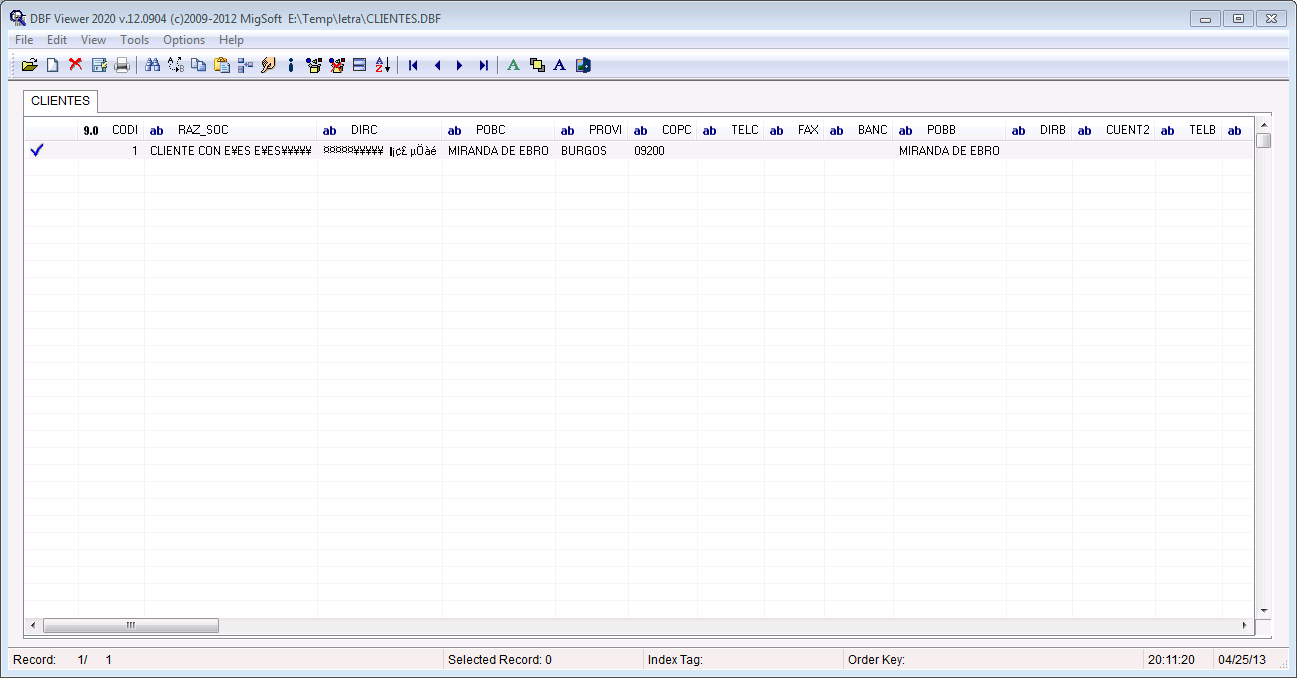
Task: Click 'Order Key:' in status bar
Action: tap(876, 660)
